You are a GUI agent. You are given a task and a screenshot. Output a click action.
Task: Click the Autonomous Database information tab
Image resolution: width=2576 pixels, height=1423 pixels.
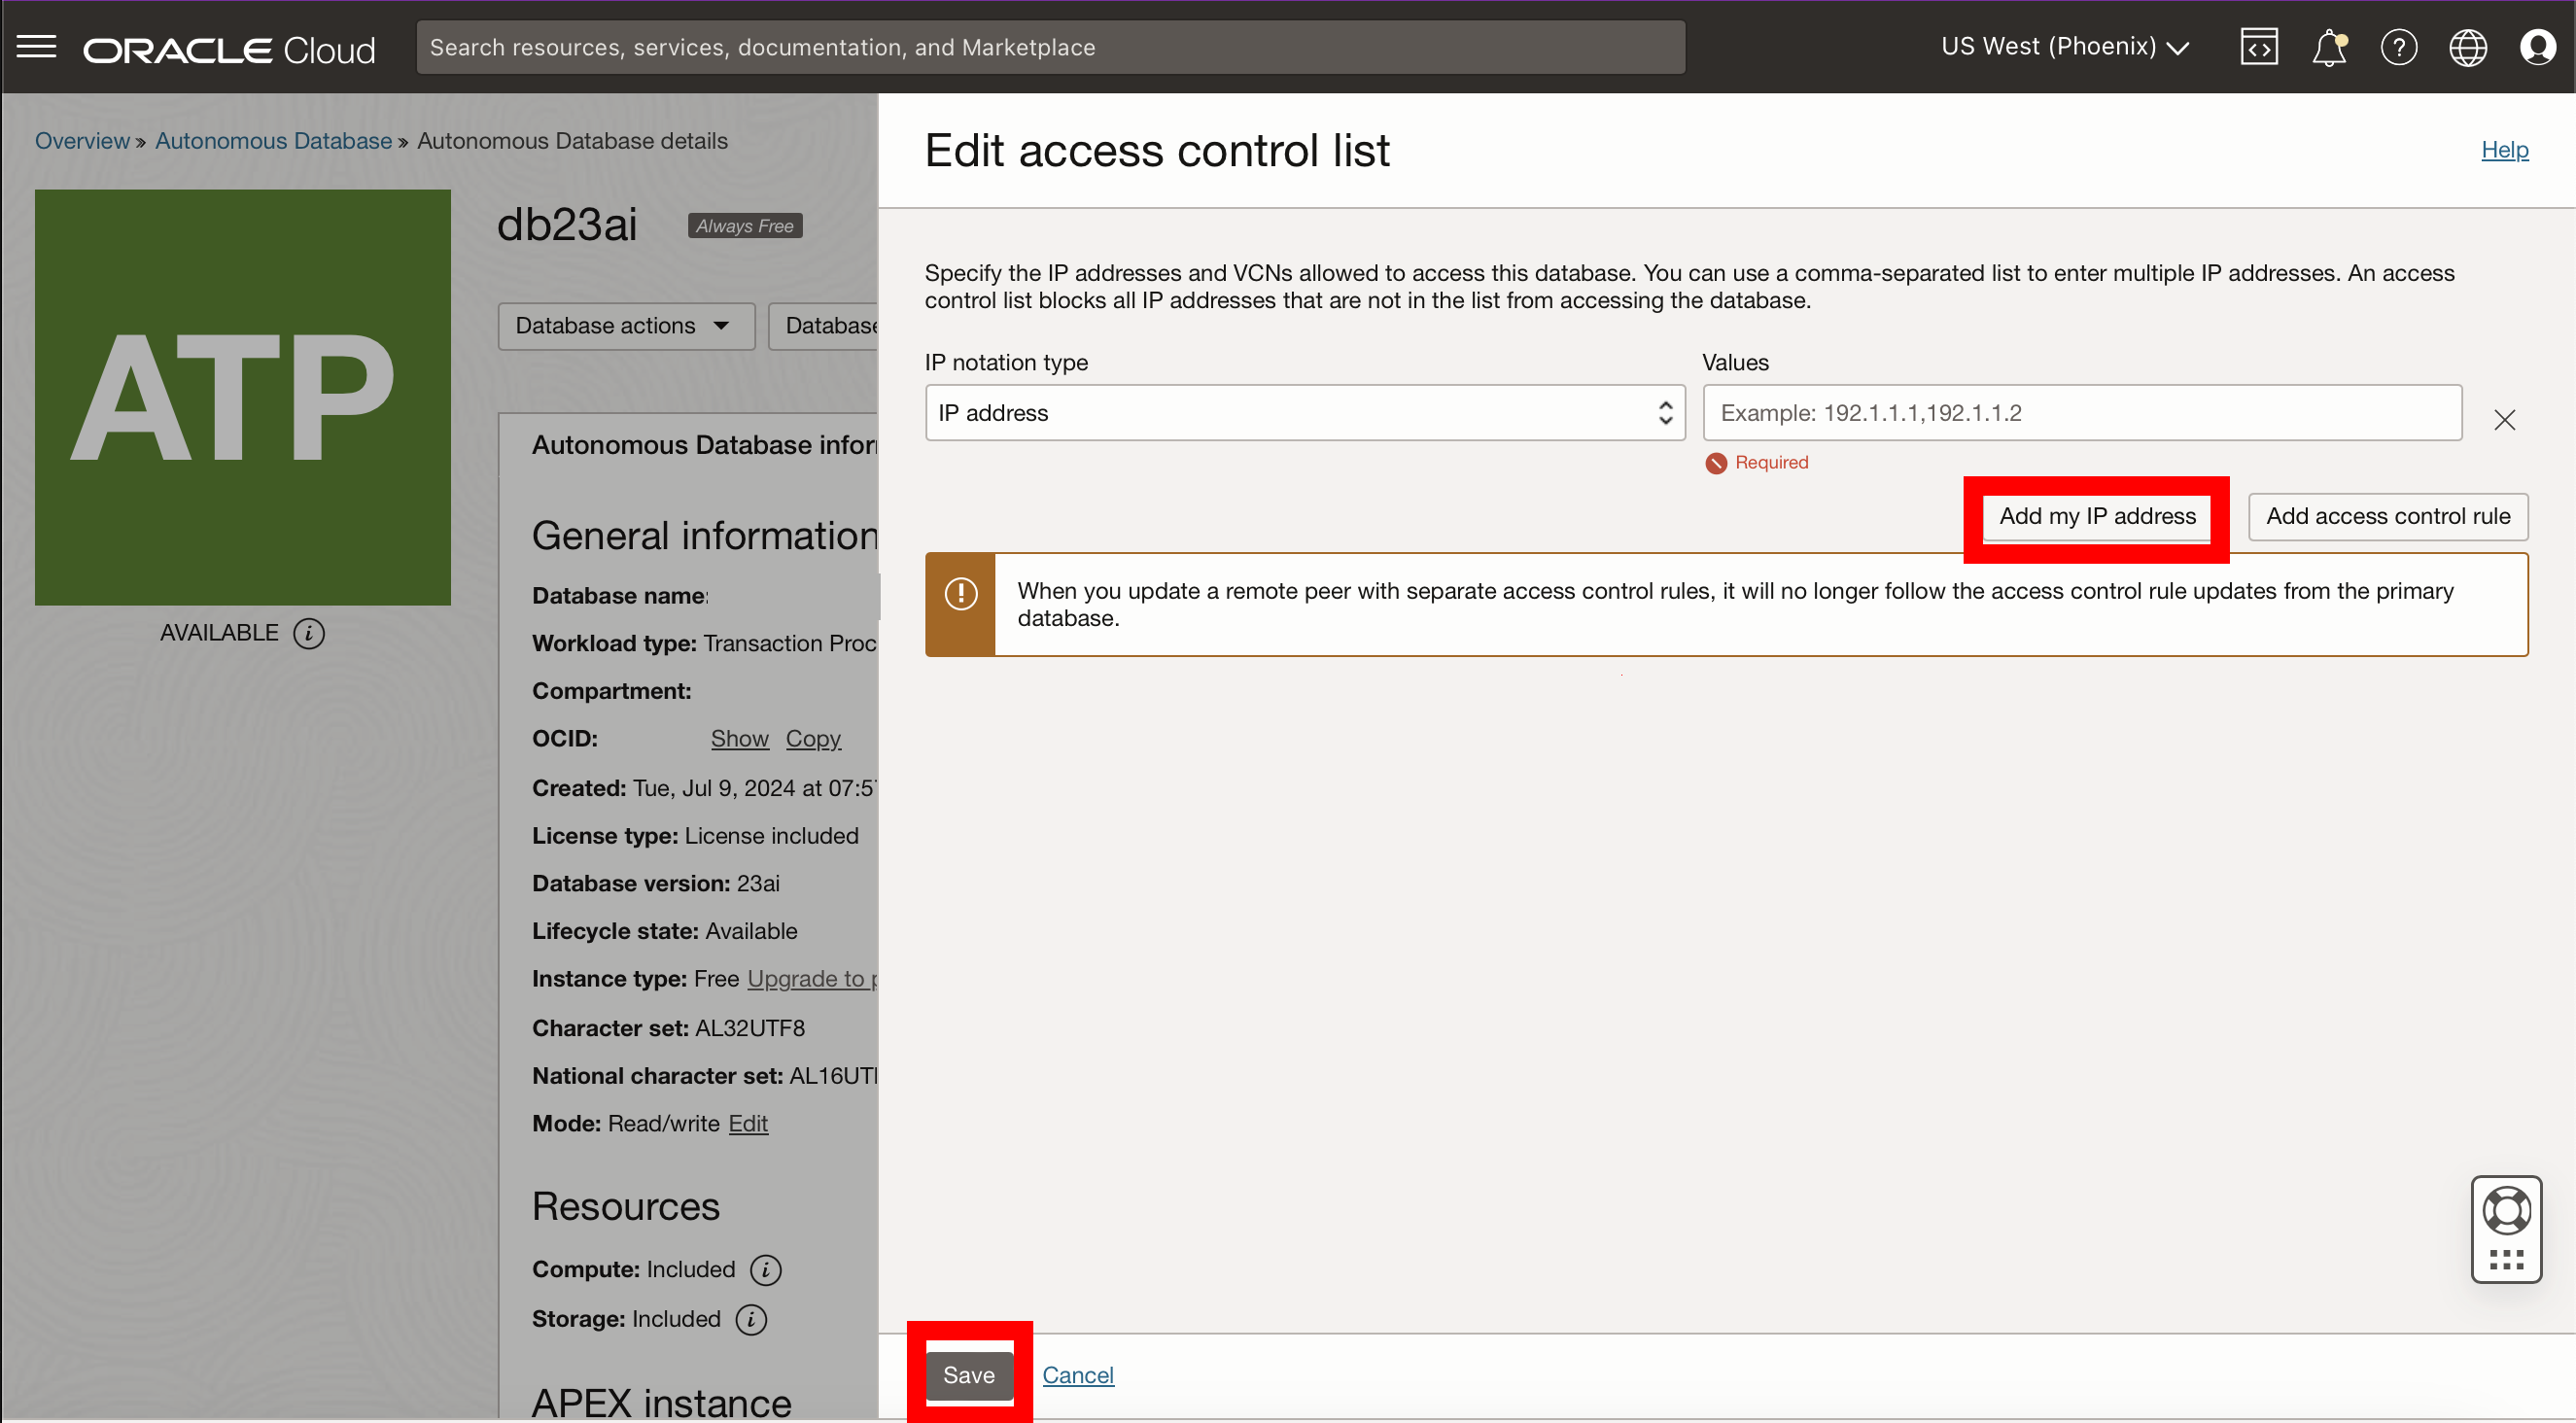[704, 445]
